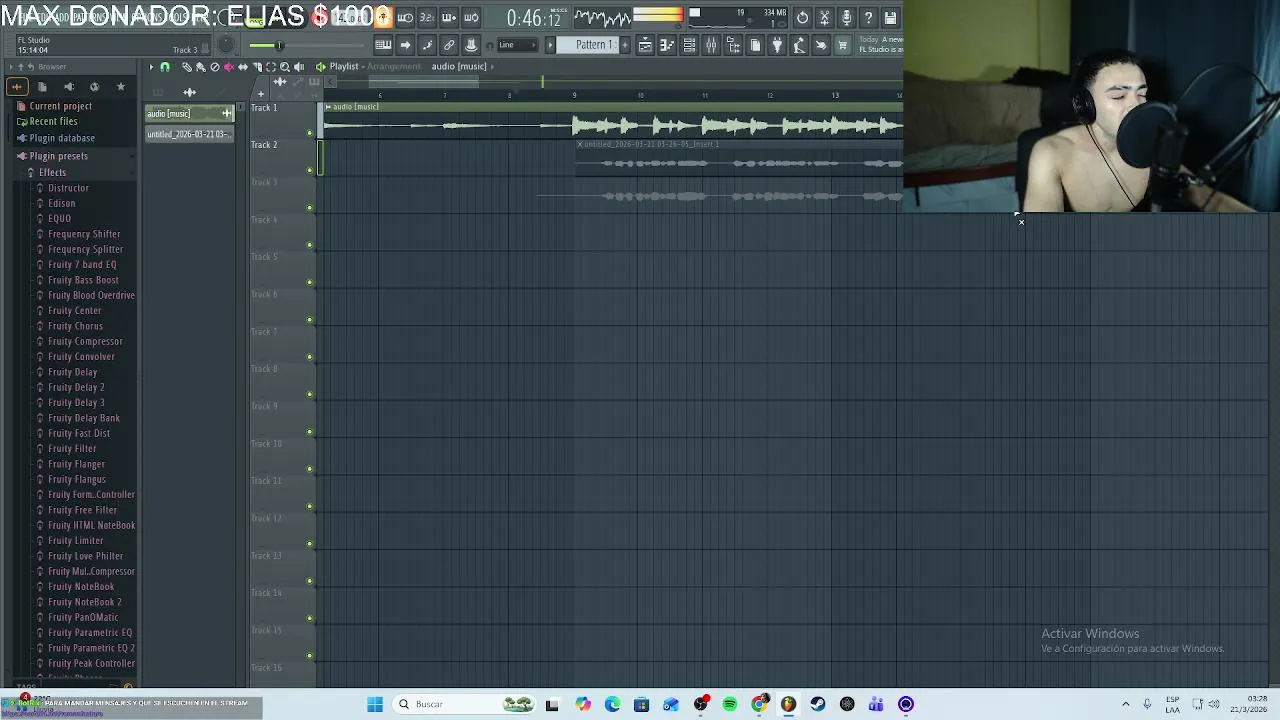Screen dimensions: 1280x720
Task: Open the Mixer window
Action: (711, 45)
